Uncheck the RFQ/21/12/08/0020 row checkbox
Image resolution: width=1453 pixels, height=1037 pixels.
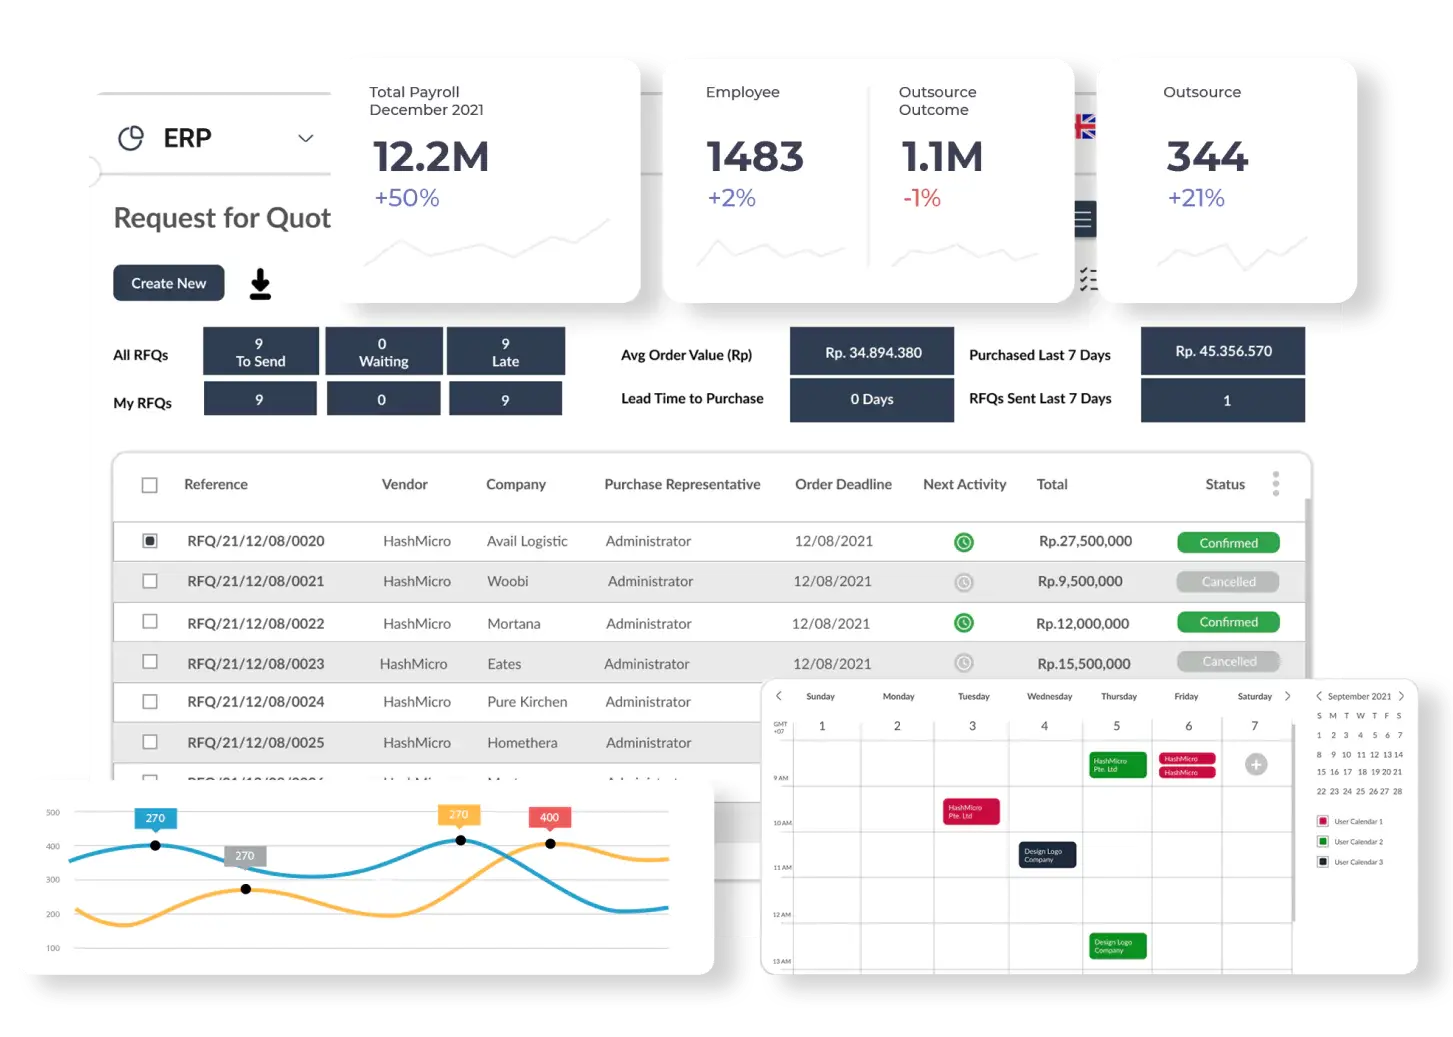(150, 541)
